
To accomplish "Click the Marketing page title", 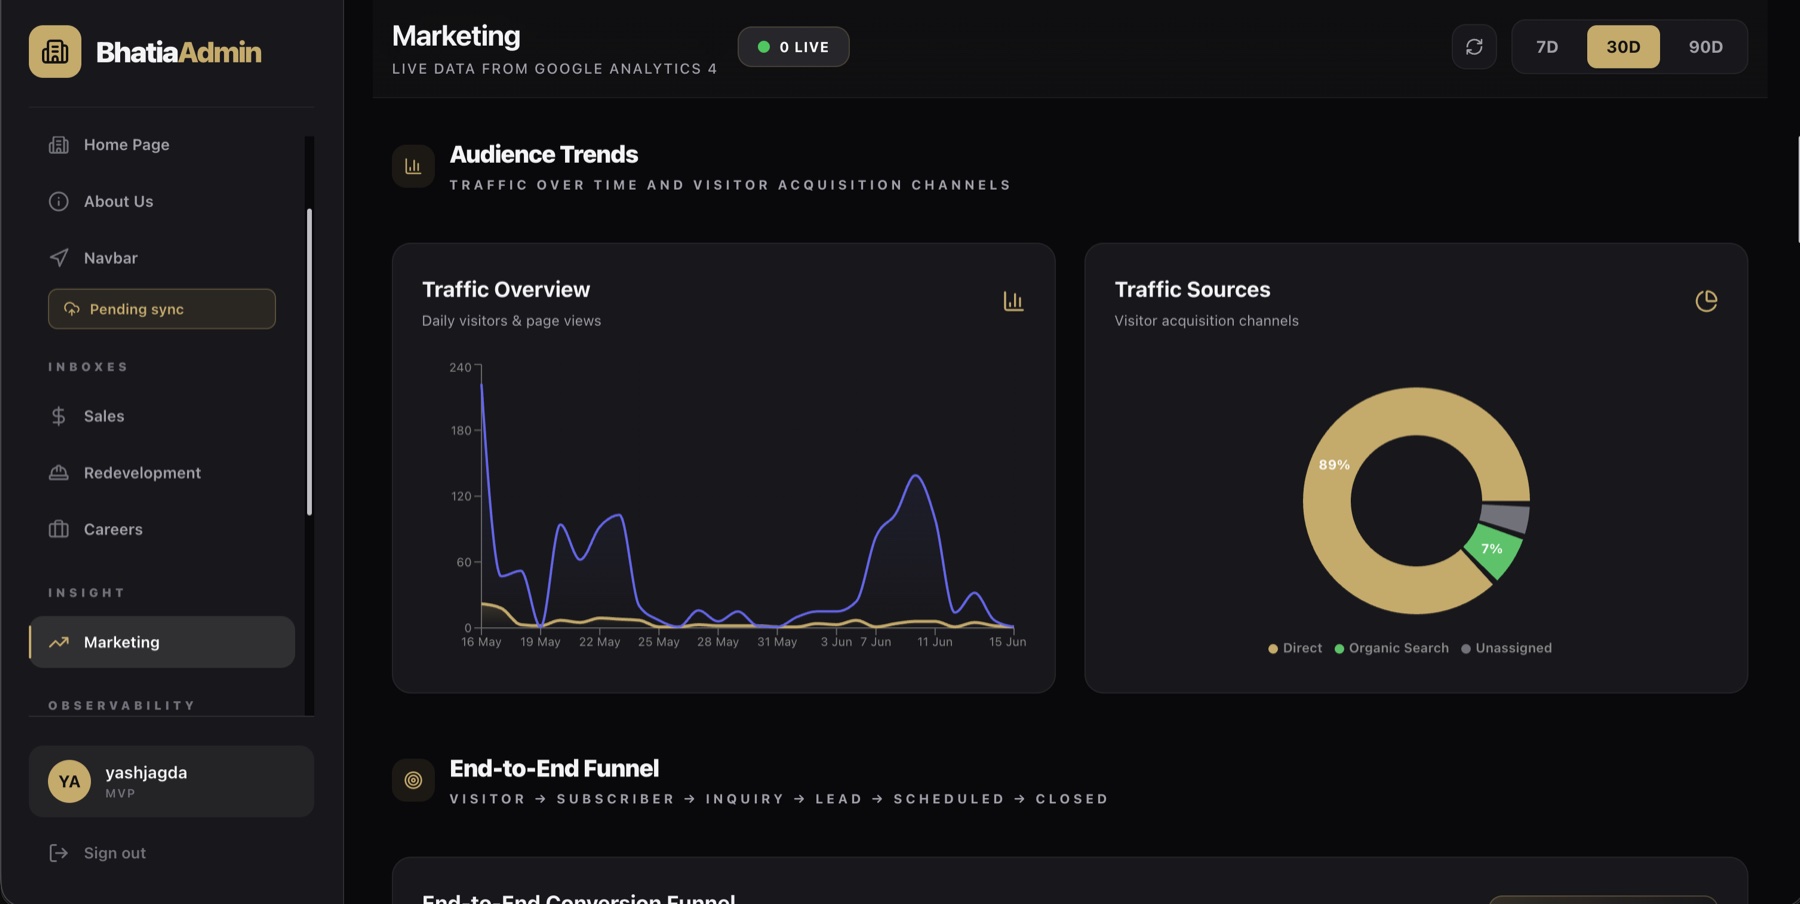I will tap(456, 36).
